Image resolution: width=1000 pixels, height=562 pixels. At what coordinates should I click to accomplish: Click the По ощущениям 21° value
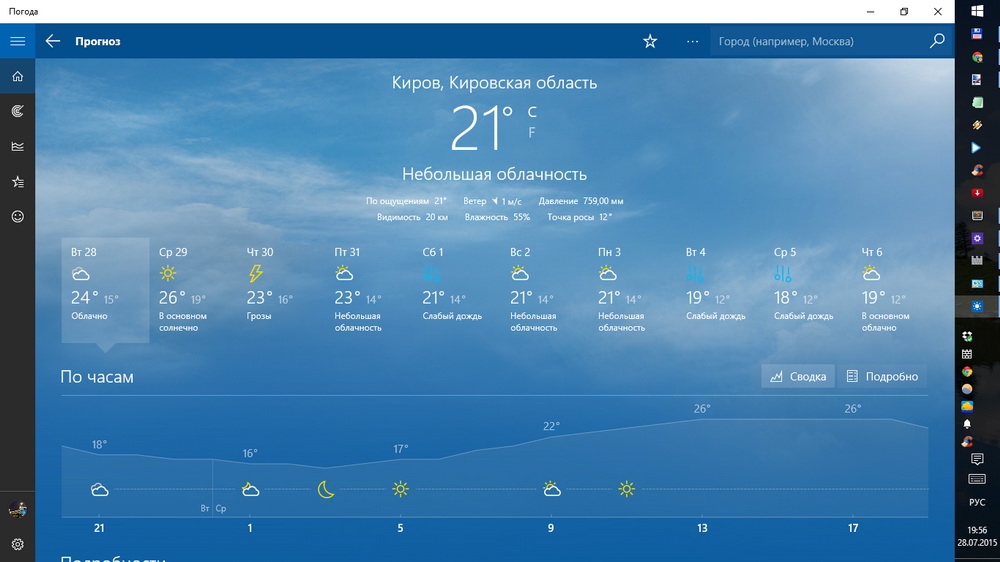click(406, 201)
